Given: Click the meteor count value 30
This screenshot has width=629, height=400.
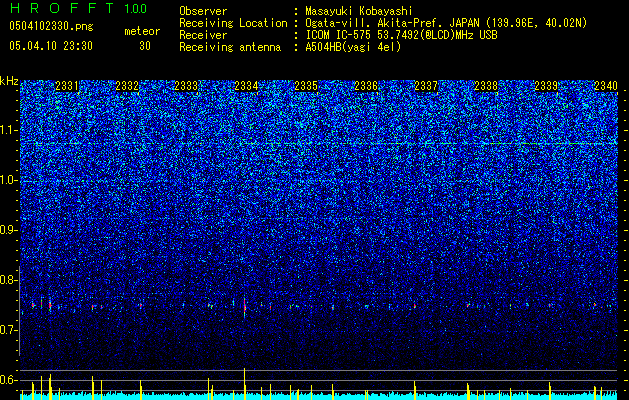Looking at the screenshot, I should [145, 46].
